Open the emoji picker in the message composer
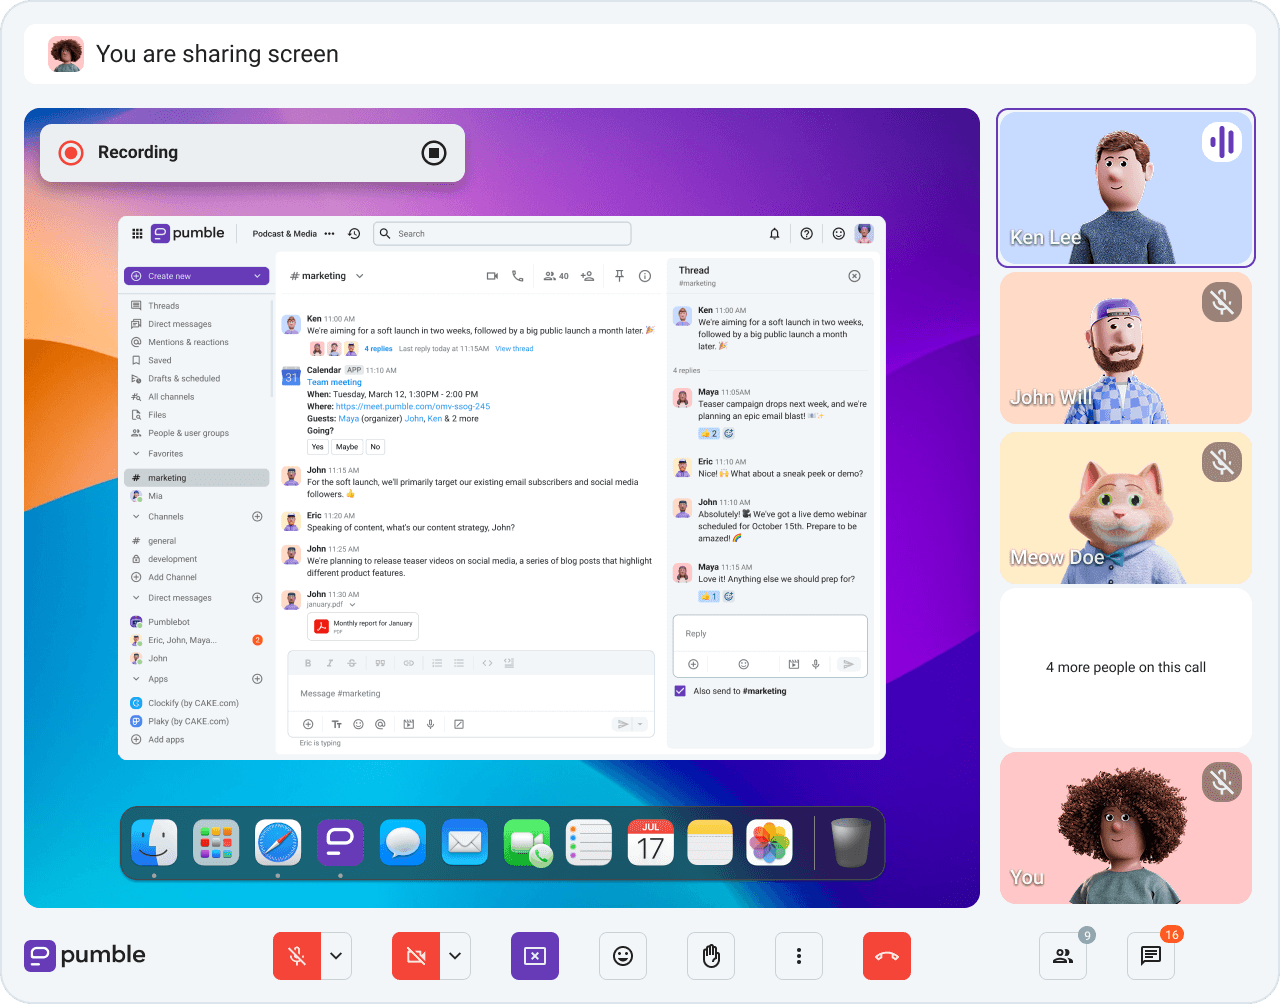 357,723
